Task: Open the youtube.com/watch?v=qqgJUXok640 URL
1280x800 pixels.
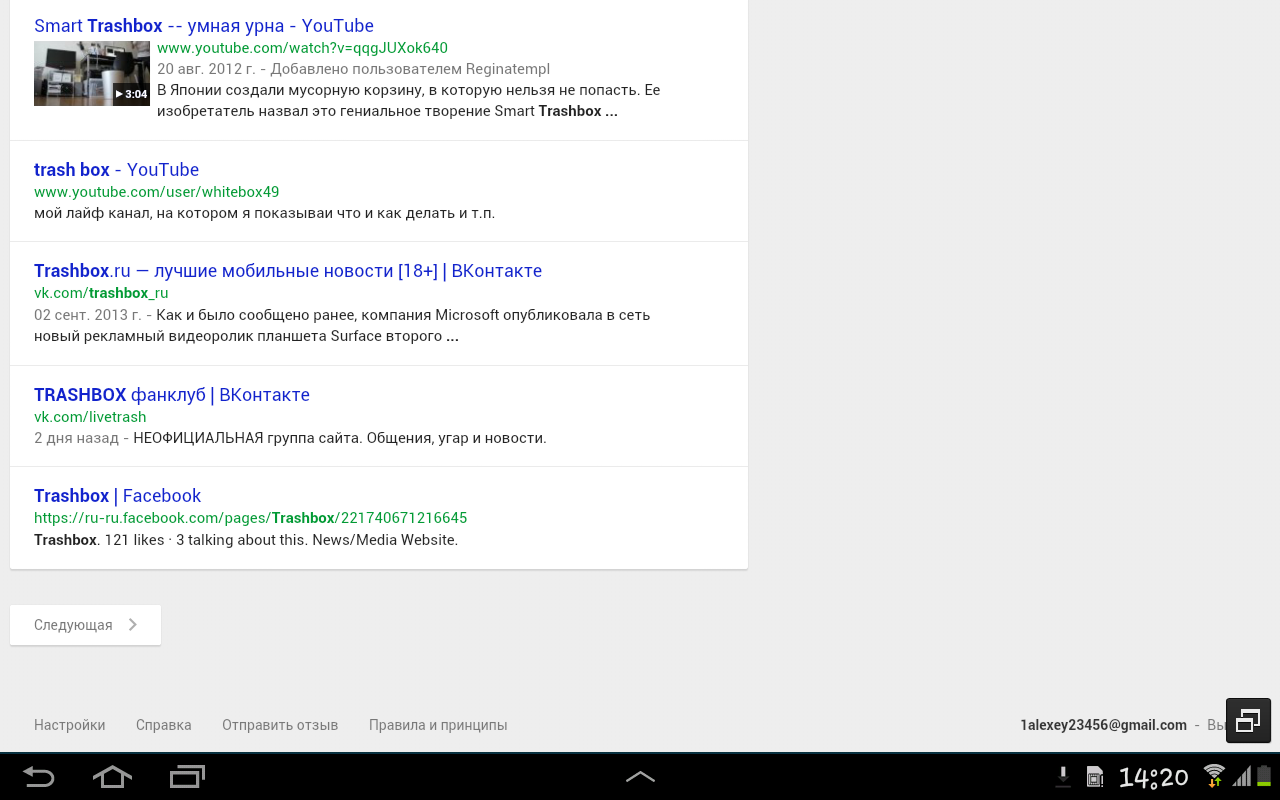Action: tap(302, 48)
